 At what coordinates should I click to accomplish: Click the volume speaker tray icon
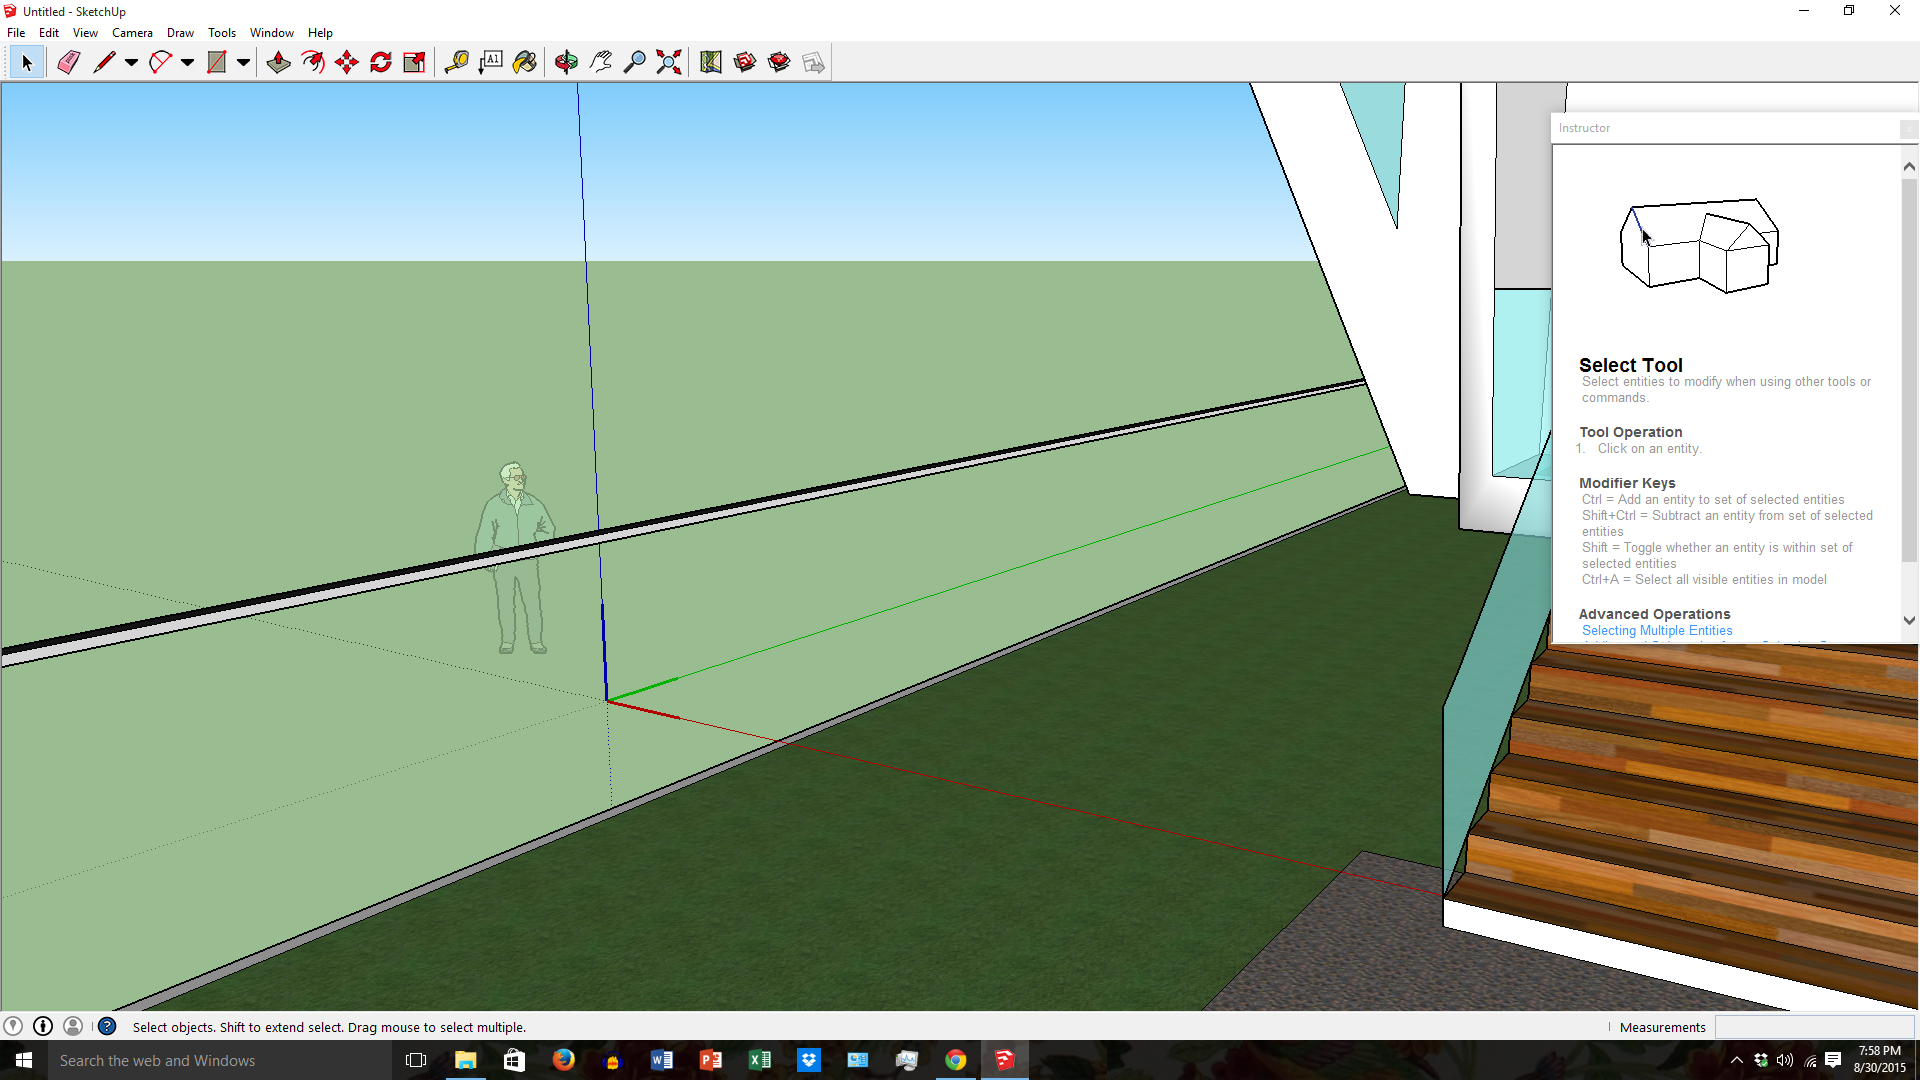pos(1785,1060)
